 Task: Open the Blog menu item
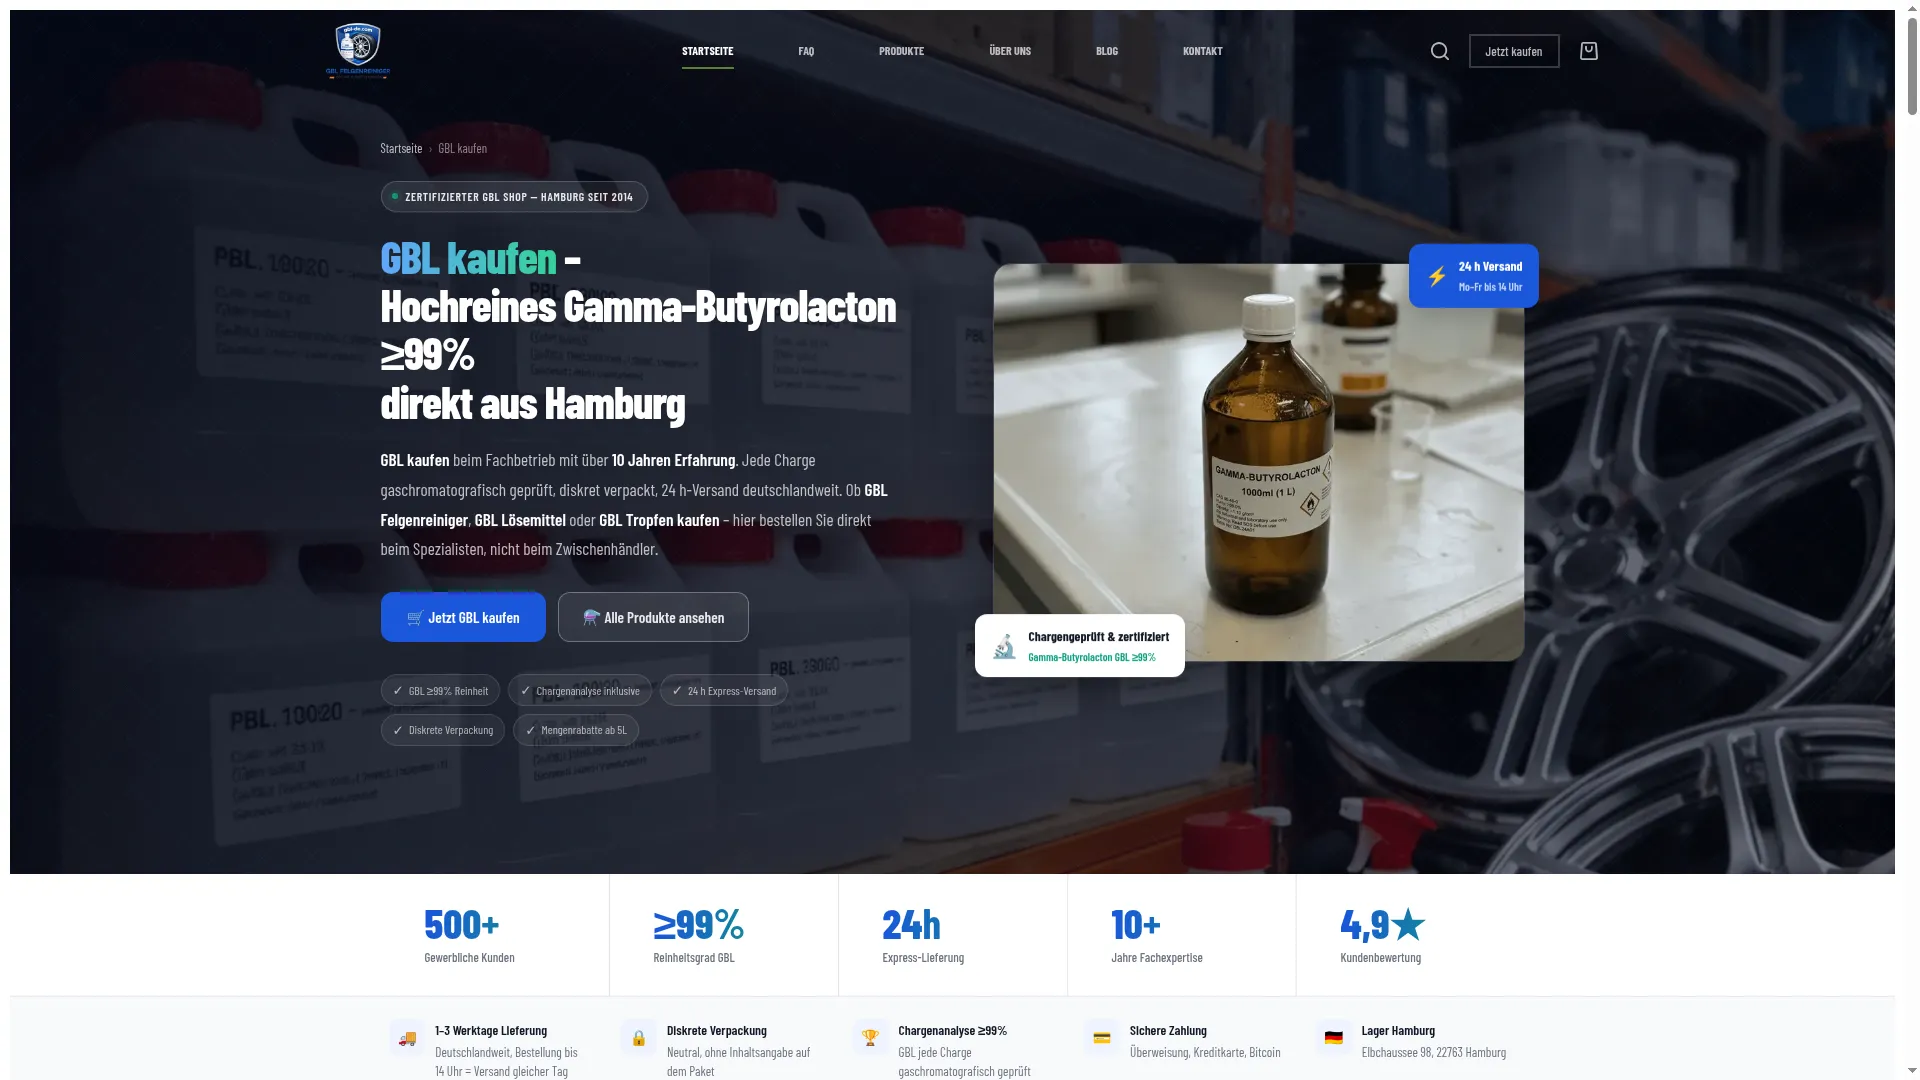[x=1107, y=51]
